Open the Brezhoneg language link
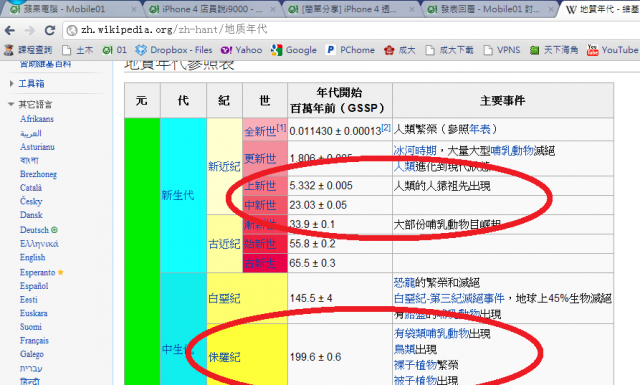Image resolution: width=640 pixels, height=385 pixels. tap(38, 174)
